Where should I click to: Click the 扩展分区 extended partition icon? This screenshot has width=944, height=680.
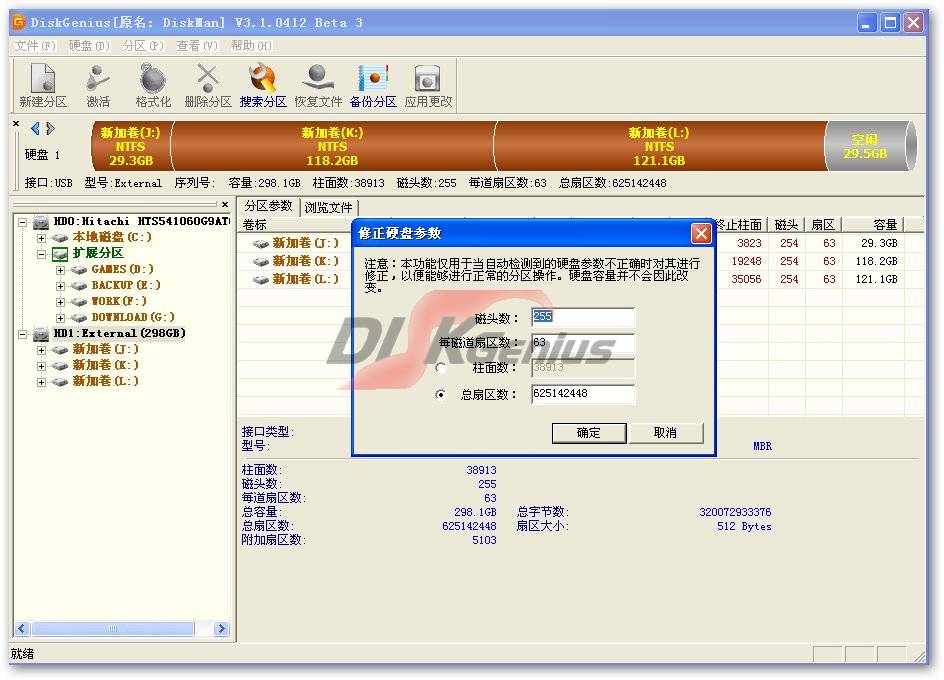point(60,254)
